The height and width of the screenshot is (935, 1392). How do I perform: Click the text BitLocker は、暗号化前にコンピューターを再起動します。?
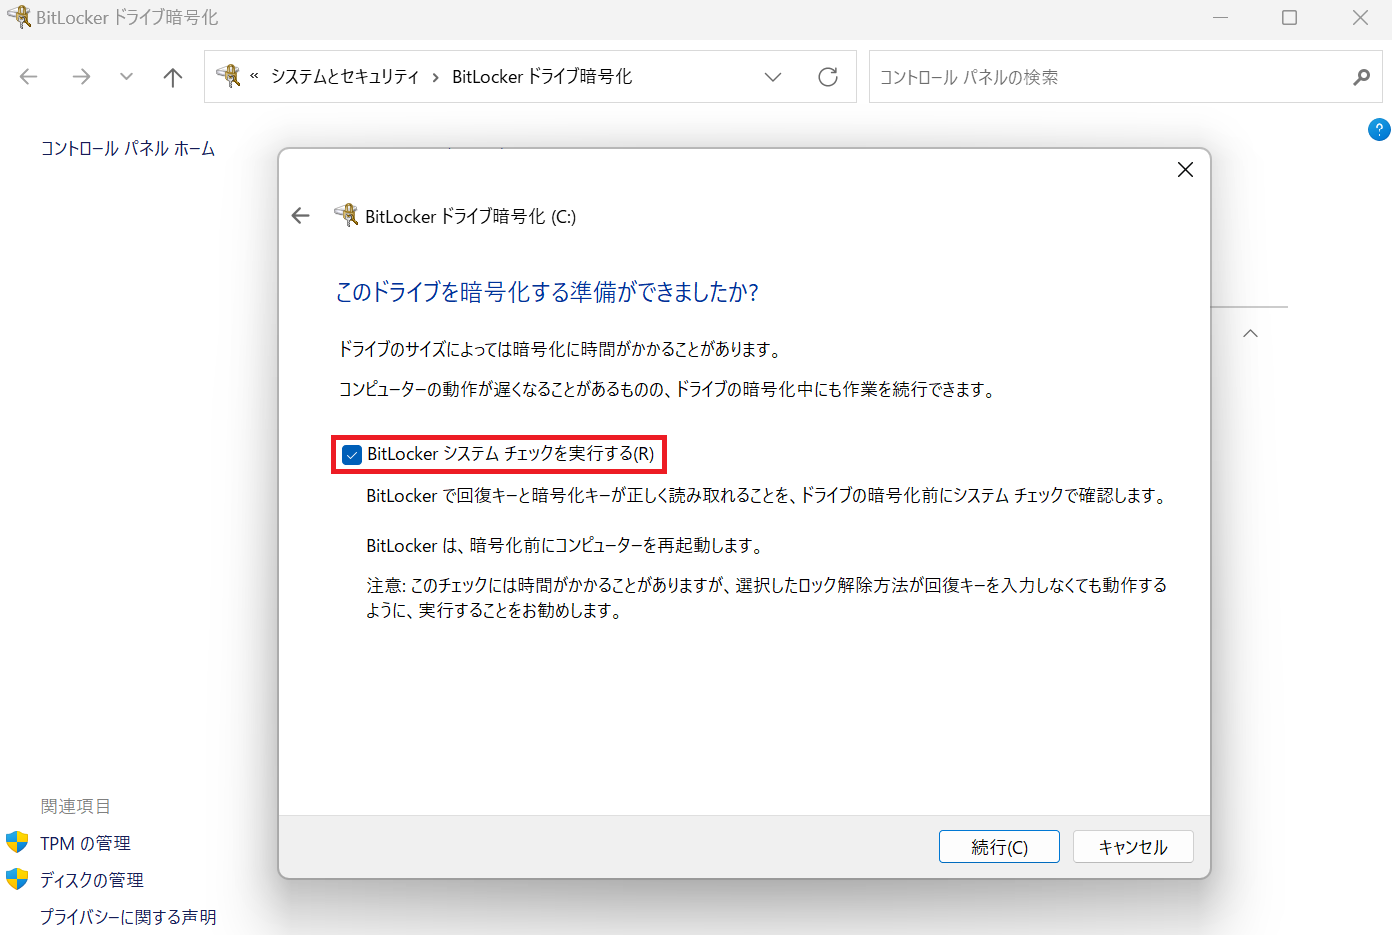click(567, 546)
